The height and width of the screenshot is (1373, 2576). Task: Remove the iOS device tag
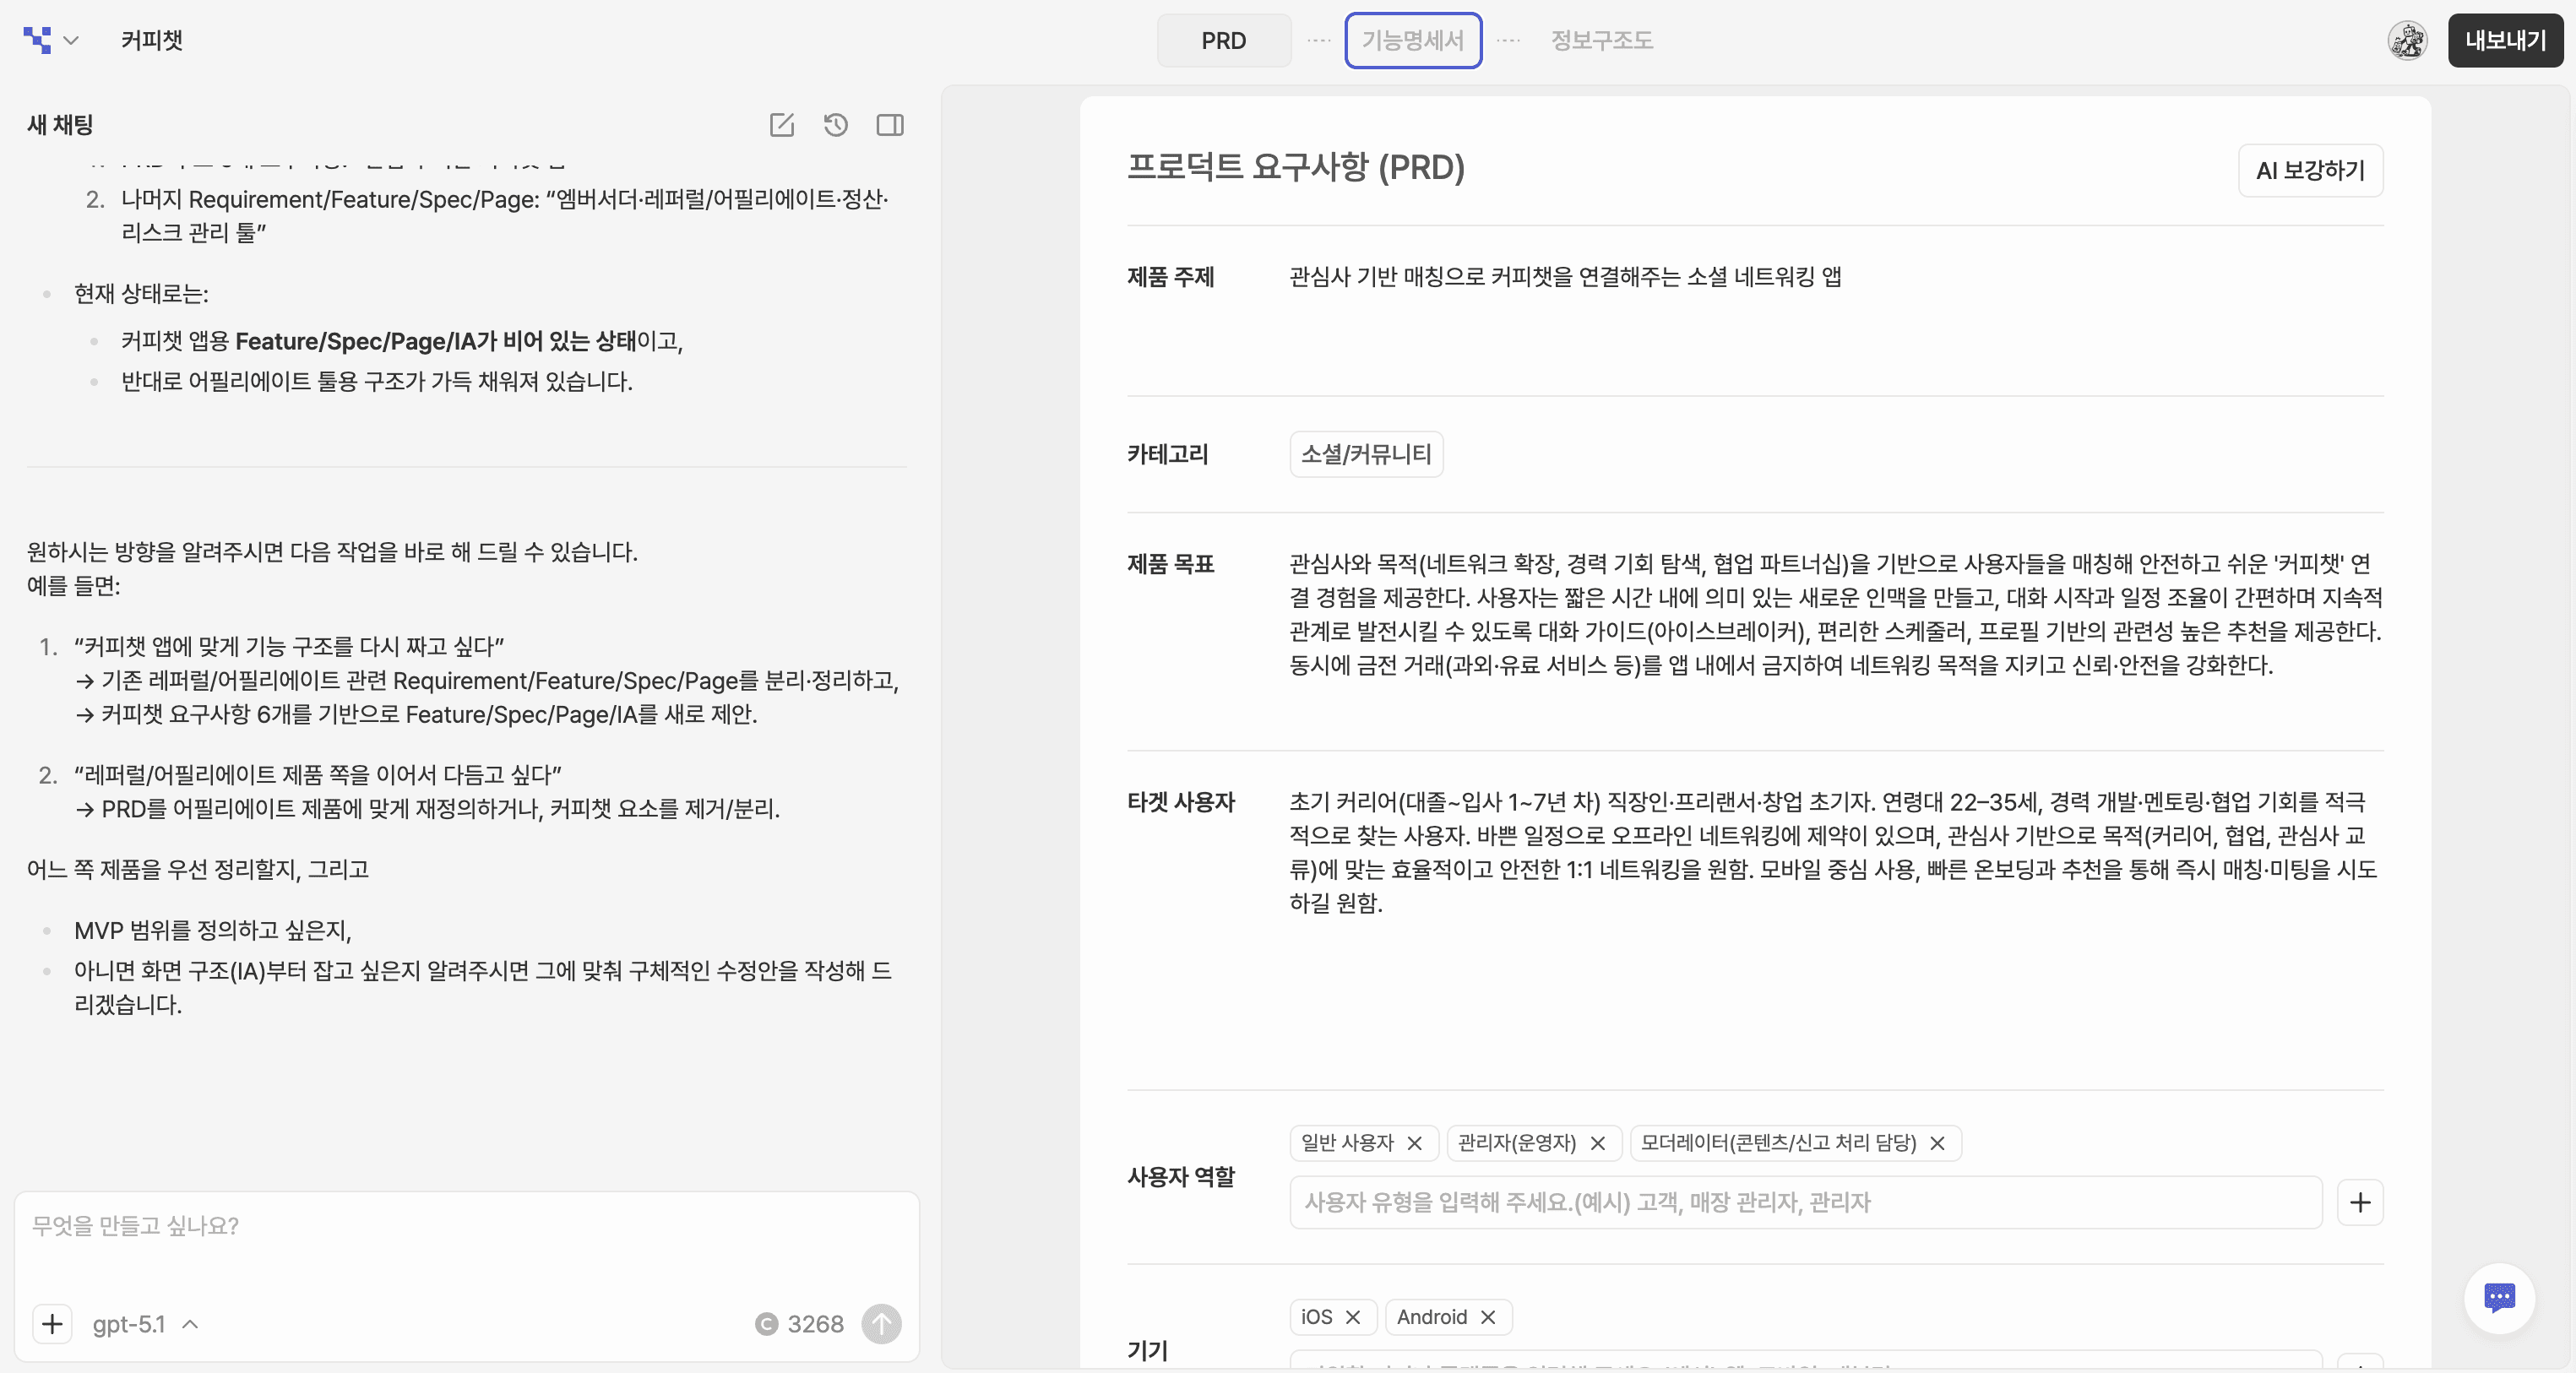(x=1353, y=1317)
